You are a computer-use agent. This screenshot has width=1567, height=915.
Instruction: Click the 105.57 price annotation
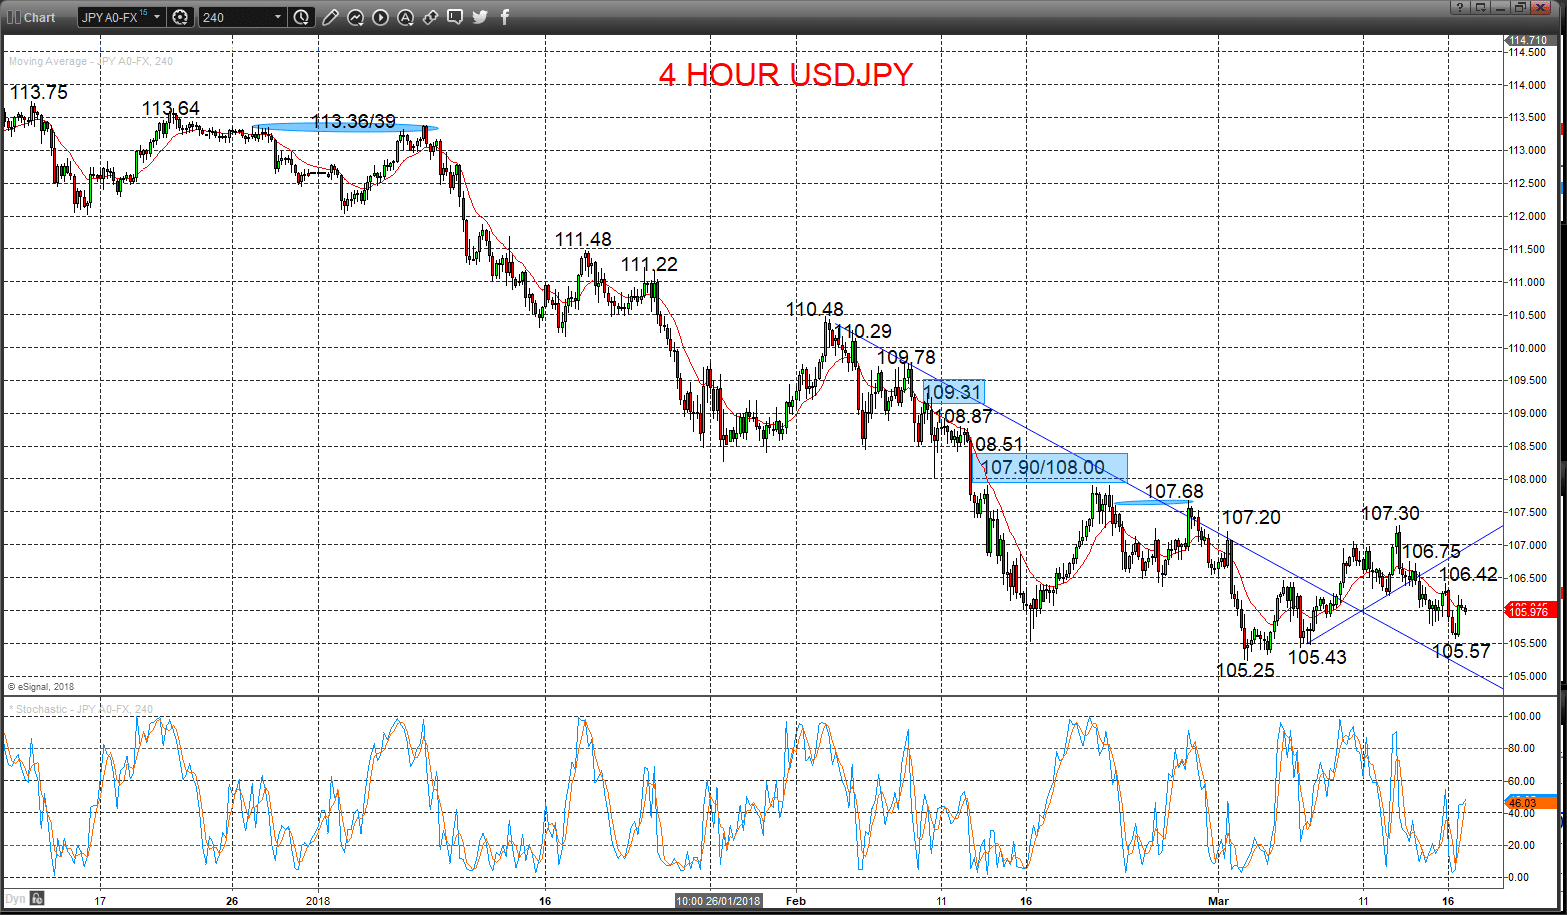(1461, 651)
